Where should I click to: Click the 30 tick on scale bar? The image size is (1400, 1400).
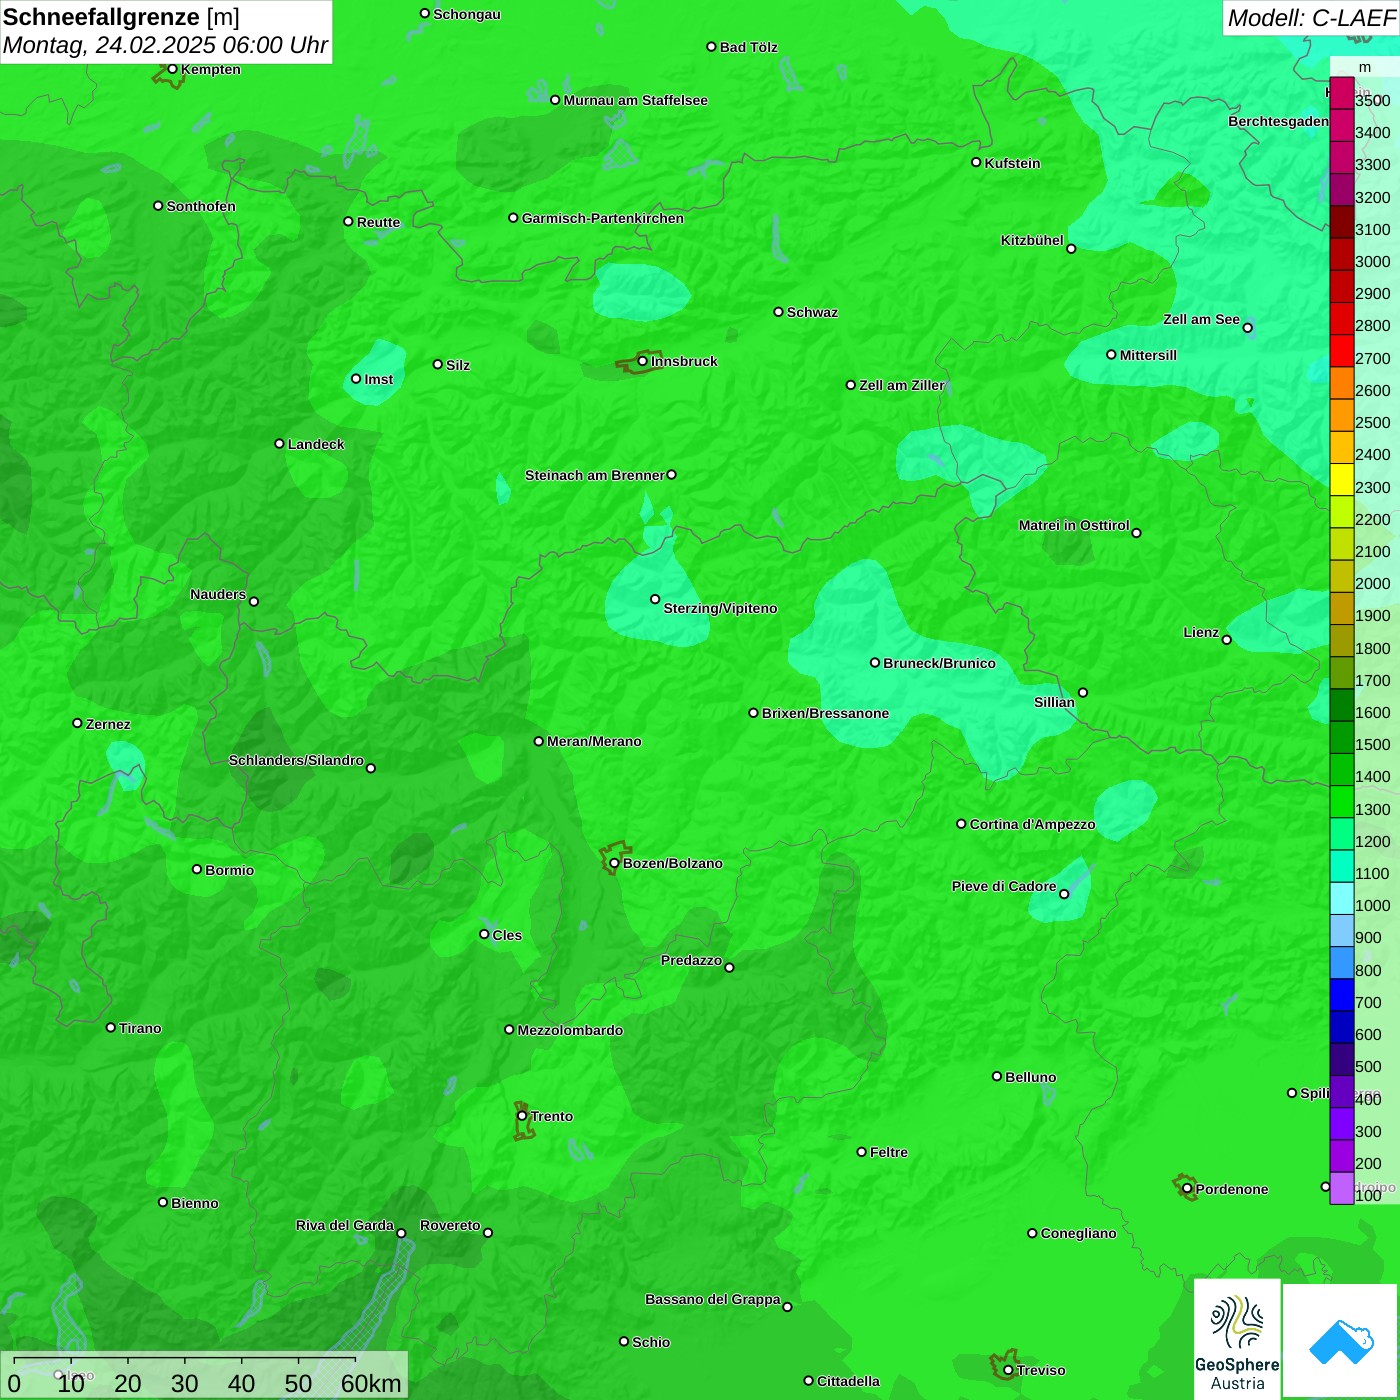[184, 1383]
